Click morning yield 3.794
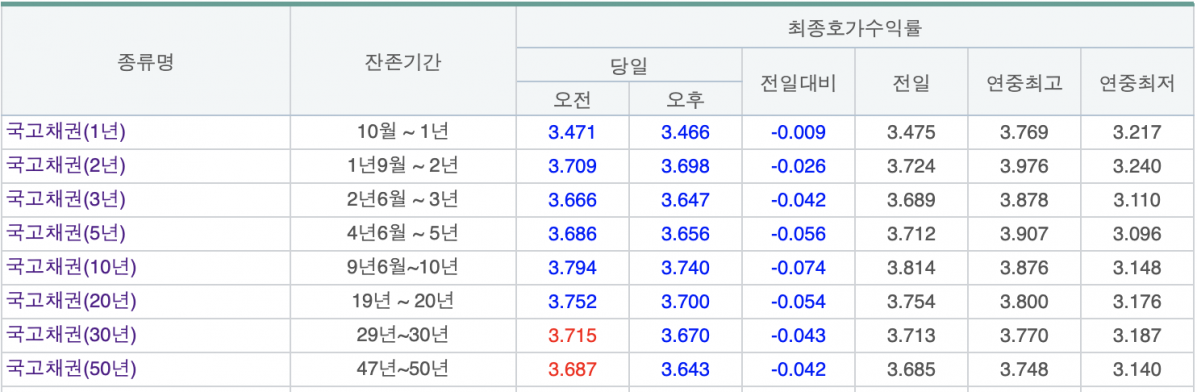1197x392 pixels. point(573,268)
